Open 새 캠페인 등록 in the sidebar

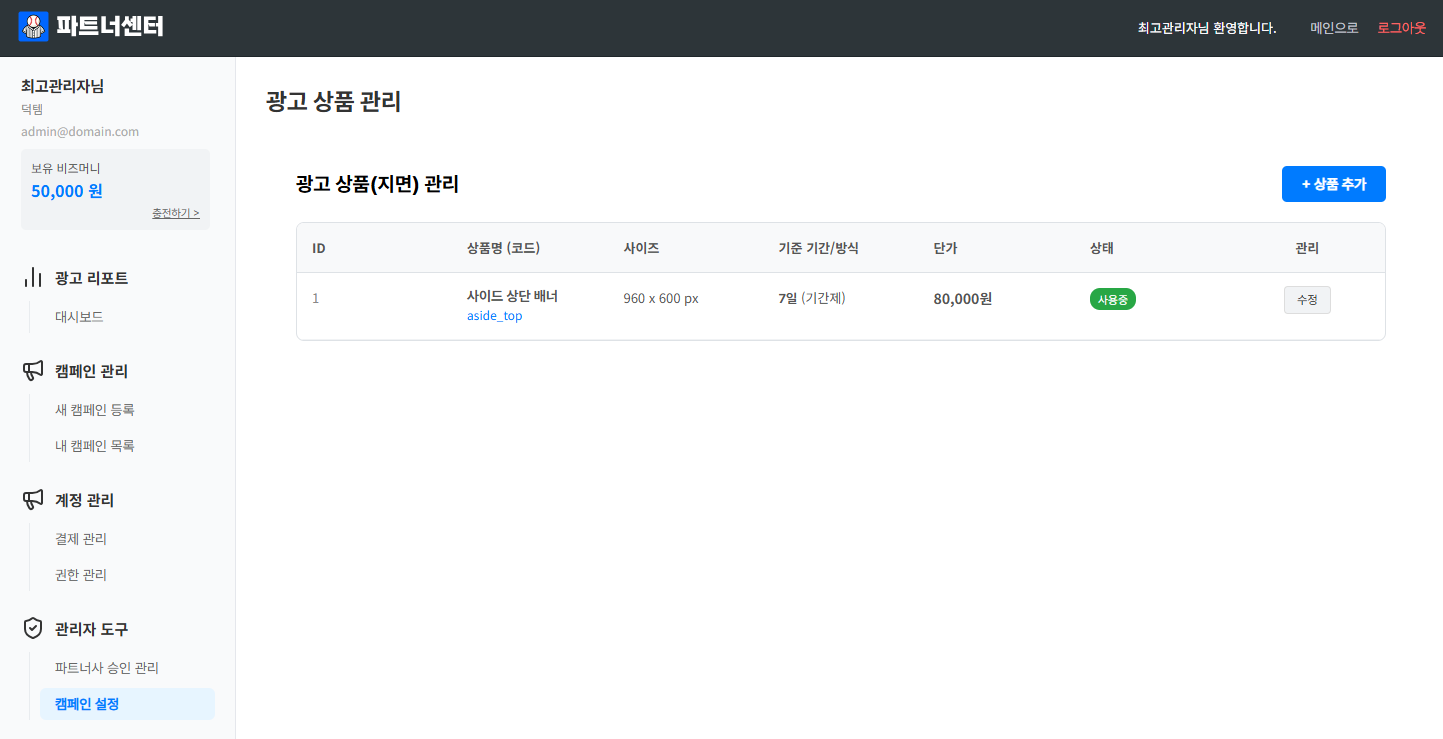[95, 410]
